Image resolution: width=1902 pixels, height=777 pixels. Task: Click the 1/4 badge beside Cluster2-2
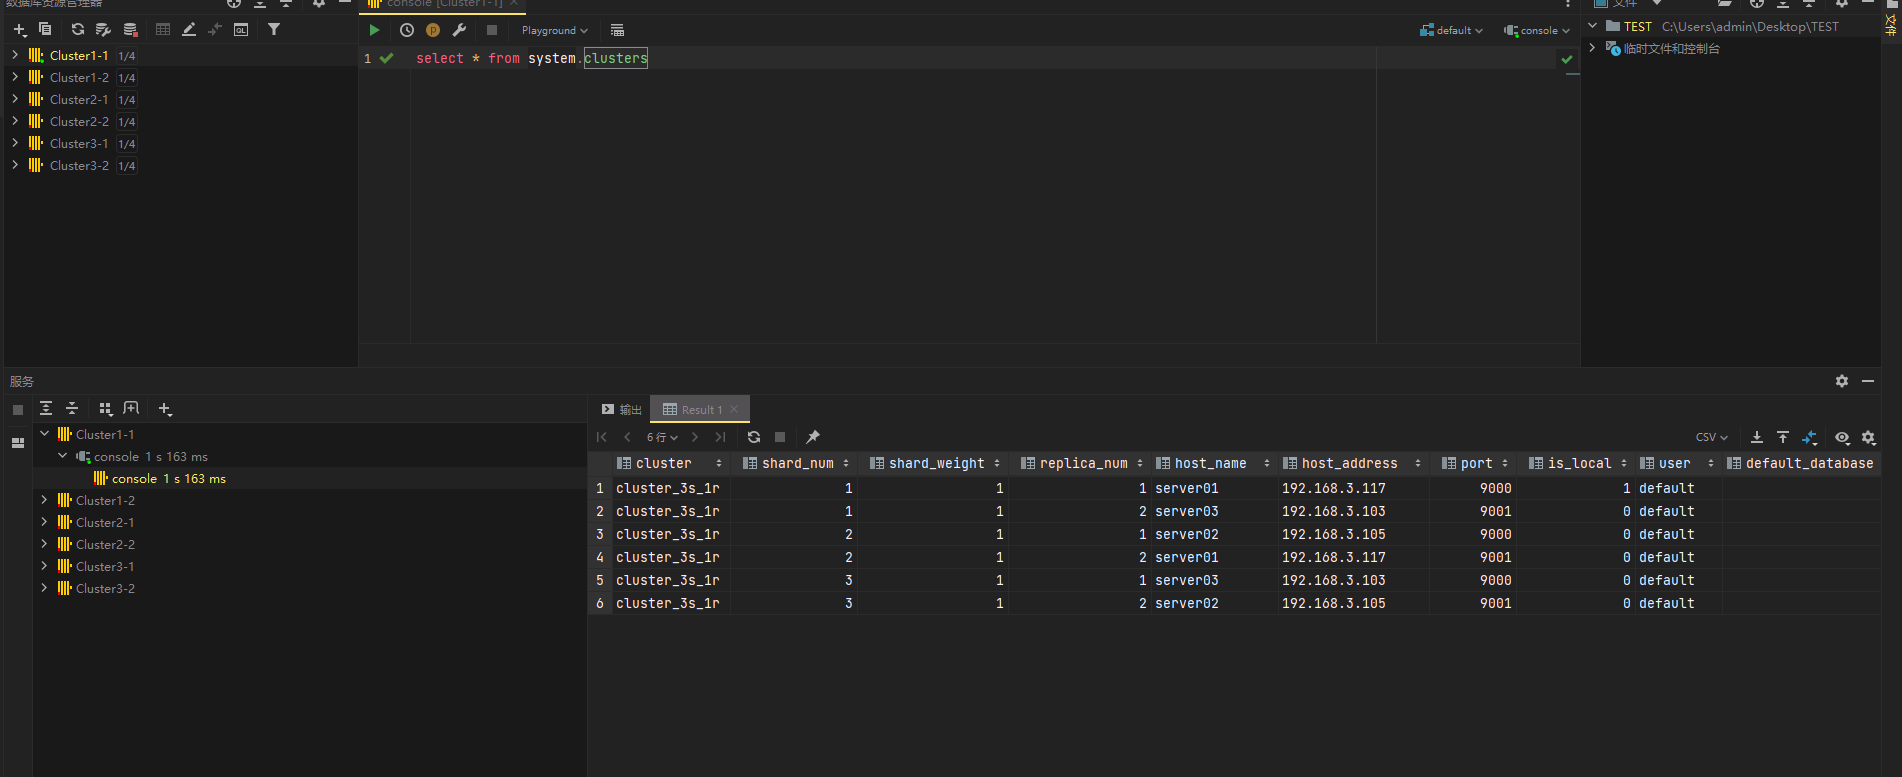tap(127, 122)
